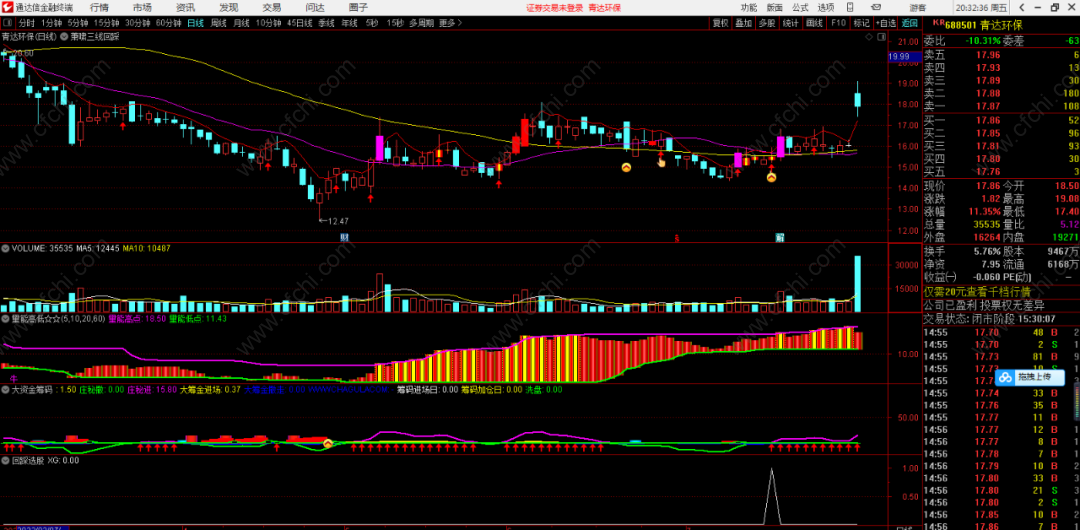Switch to the 5秒 period tab
1080x530 pixels.
point(372,23)
